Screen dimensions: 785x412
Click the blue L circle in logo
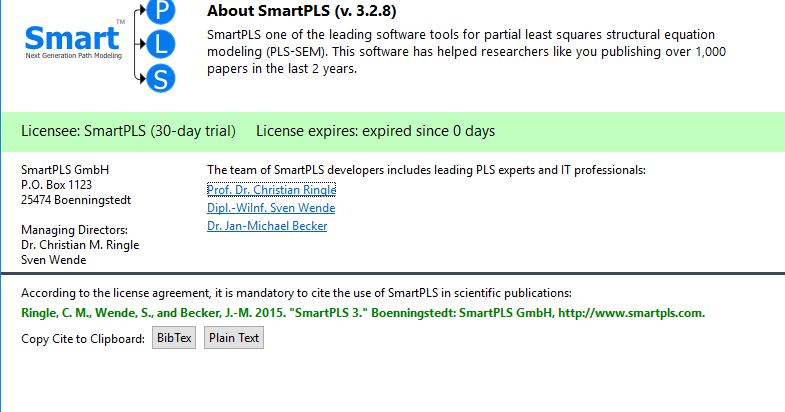pyautogui.click(x=161, y=45)
